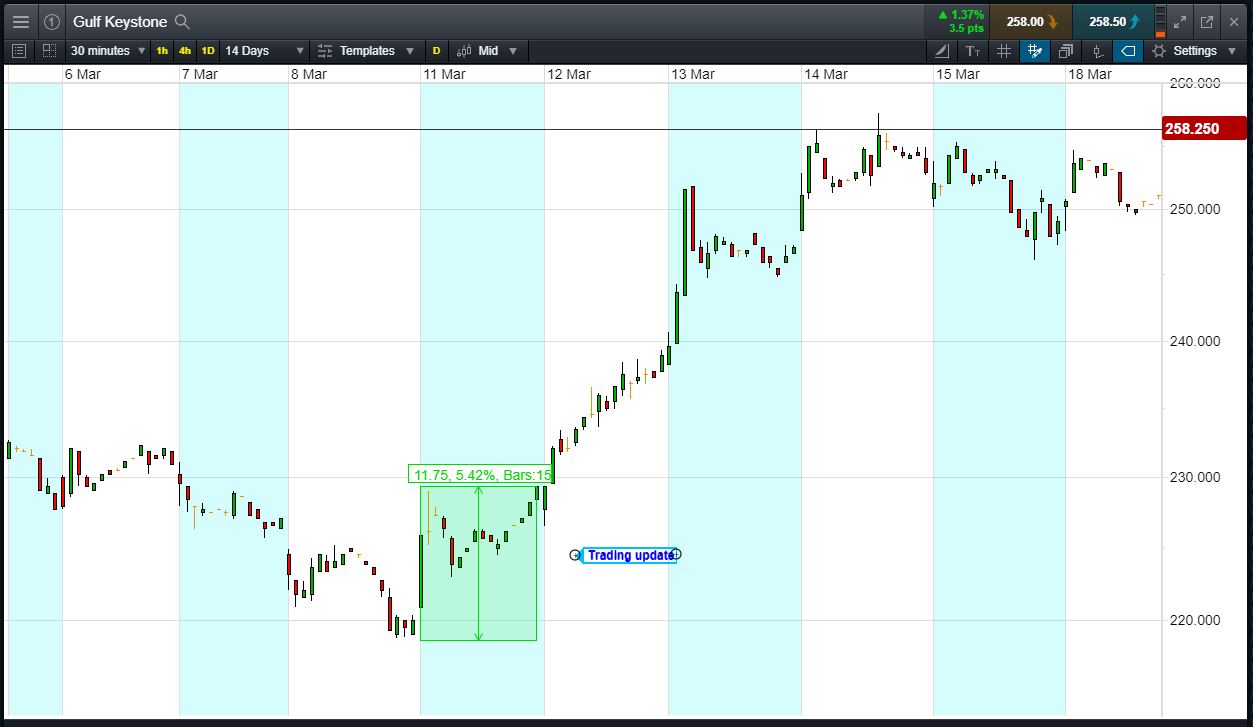The height and width of the screenshot is (727, 1253).
Task: Click the 230.000 price axis label
Action: [x=1194, y=477]
